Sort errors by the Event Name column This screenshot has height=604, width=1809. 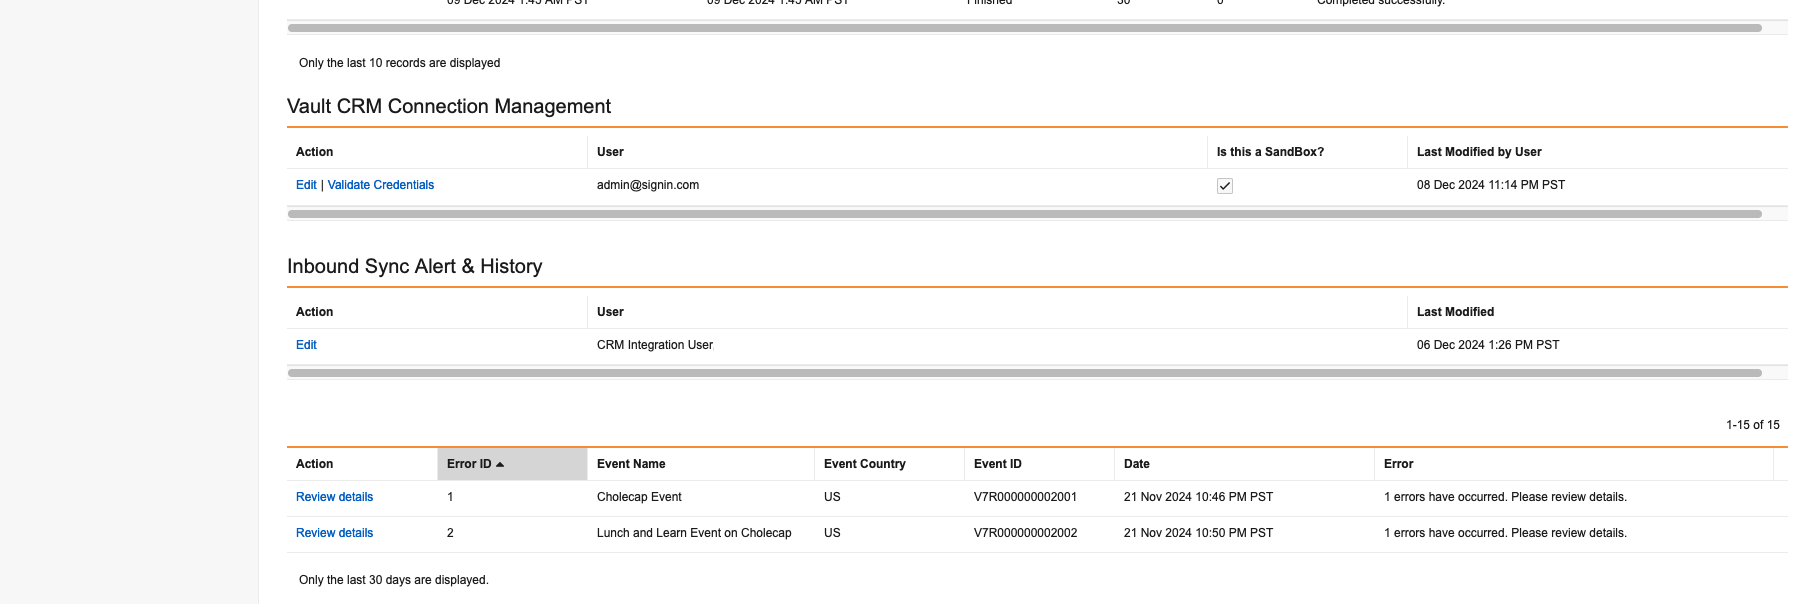pyautogui.click(x=631, y=464)
